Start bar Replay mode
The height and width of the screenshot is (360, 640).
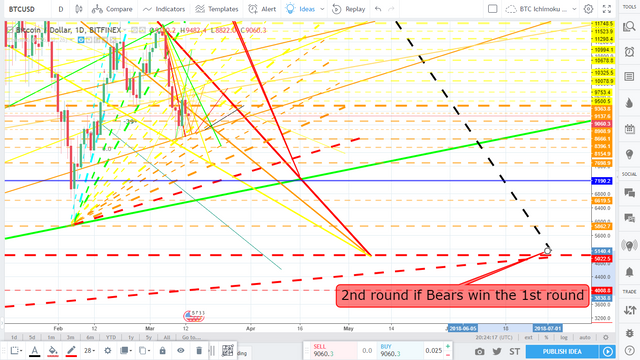click(x=349, y=9)
